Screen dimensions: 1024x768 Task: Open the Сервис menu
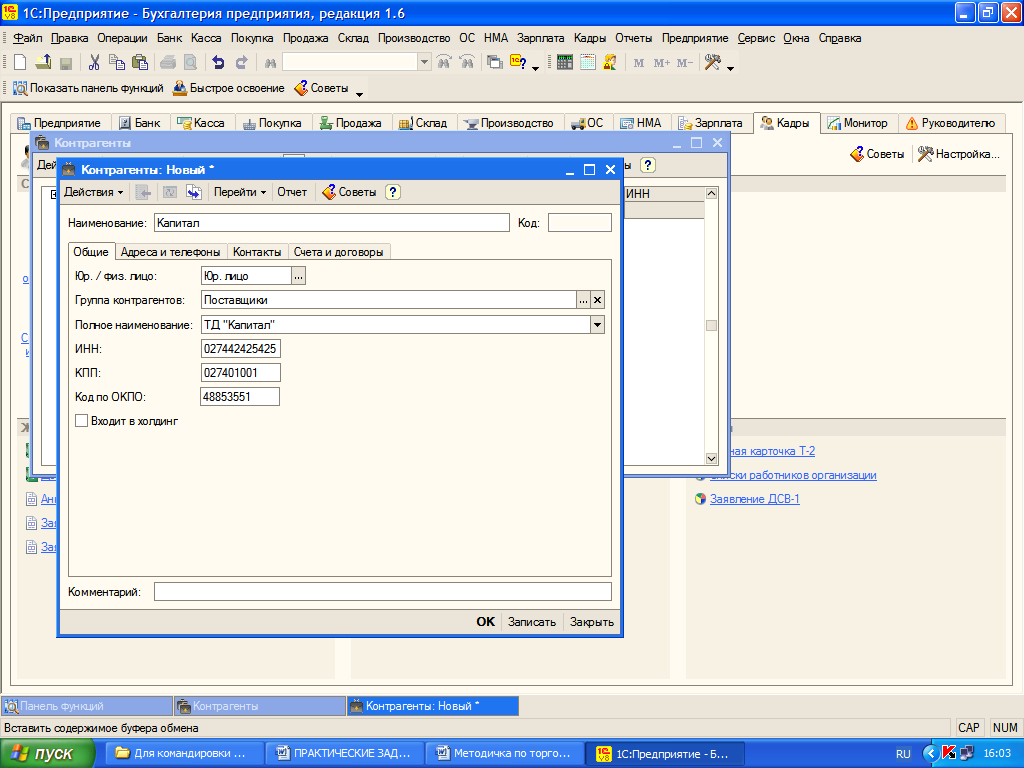pyautogui.click(x=756, y=38)
